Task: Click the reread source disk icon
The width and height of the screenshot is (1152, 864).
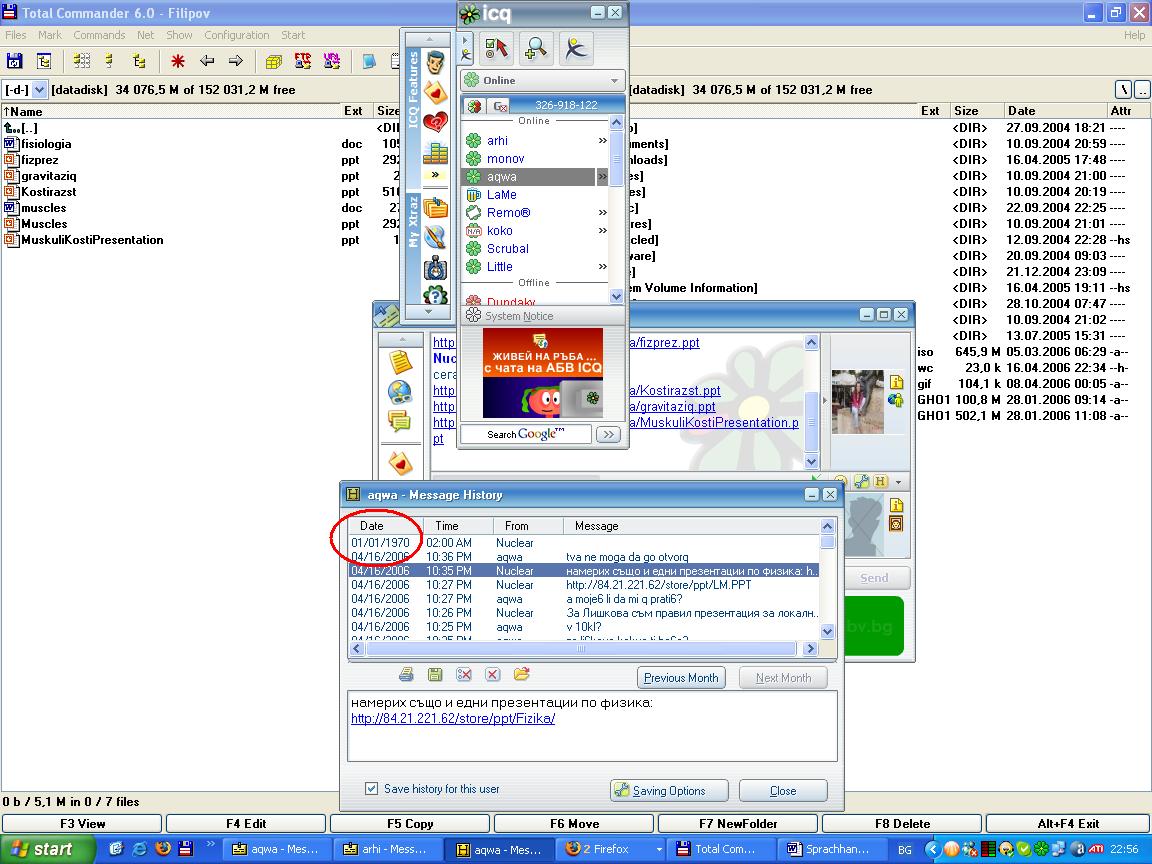Action: tap(15, 62)
